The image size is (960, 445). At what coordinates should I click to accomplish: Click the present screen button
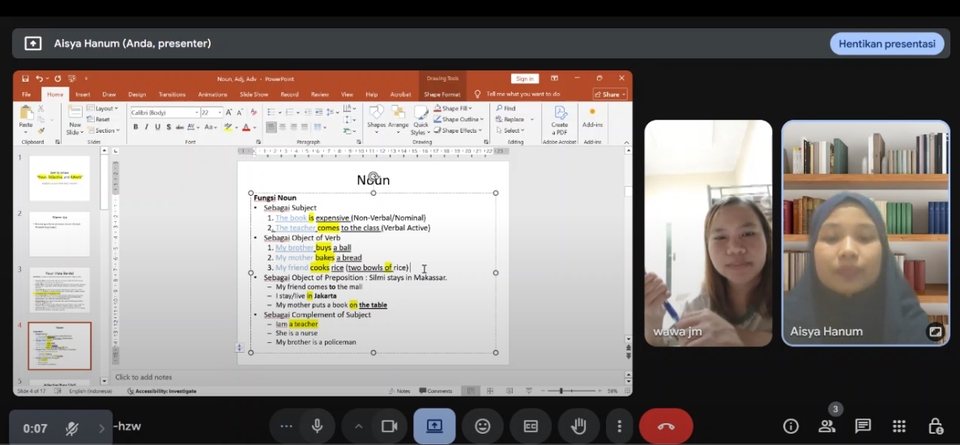tap(434, 426)
